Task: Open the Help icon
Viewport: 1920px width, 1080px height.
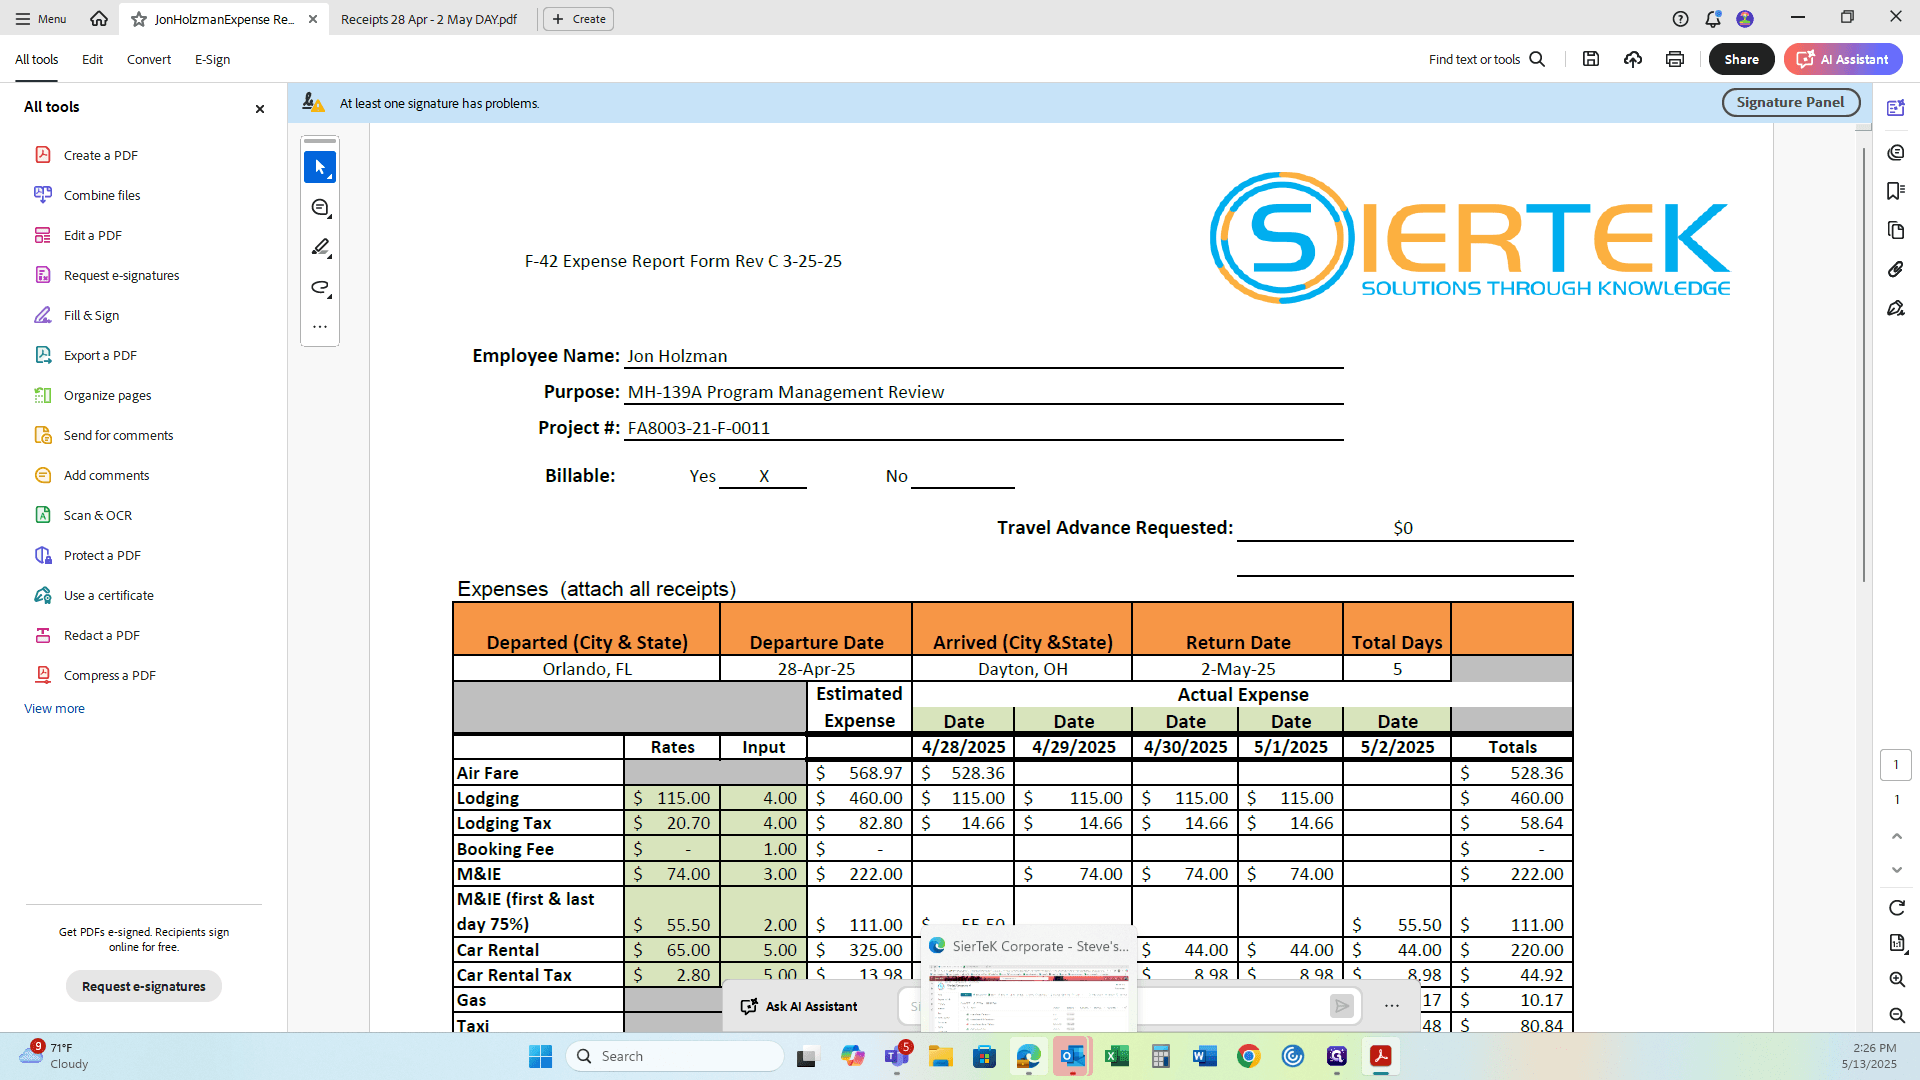Action: pyautogui.click(x=1680, y=19)
